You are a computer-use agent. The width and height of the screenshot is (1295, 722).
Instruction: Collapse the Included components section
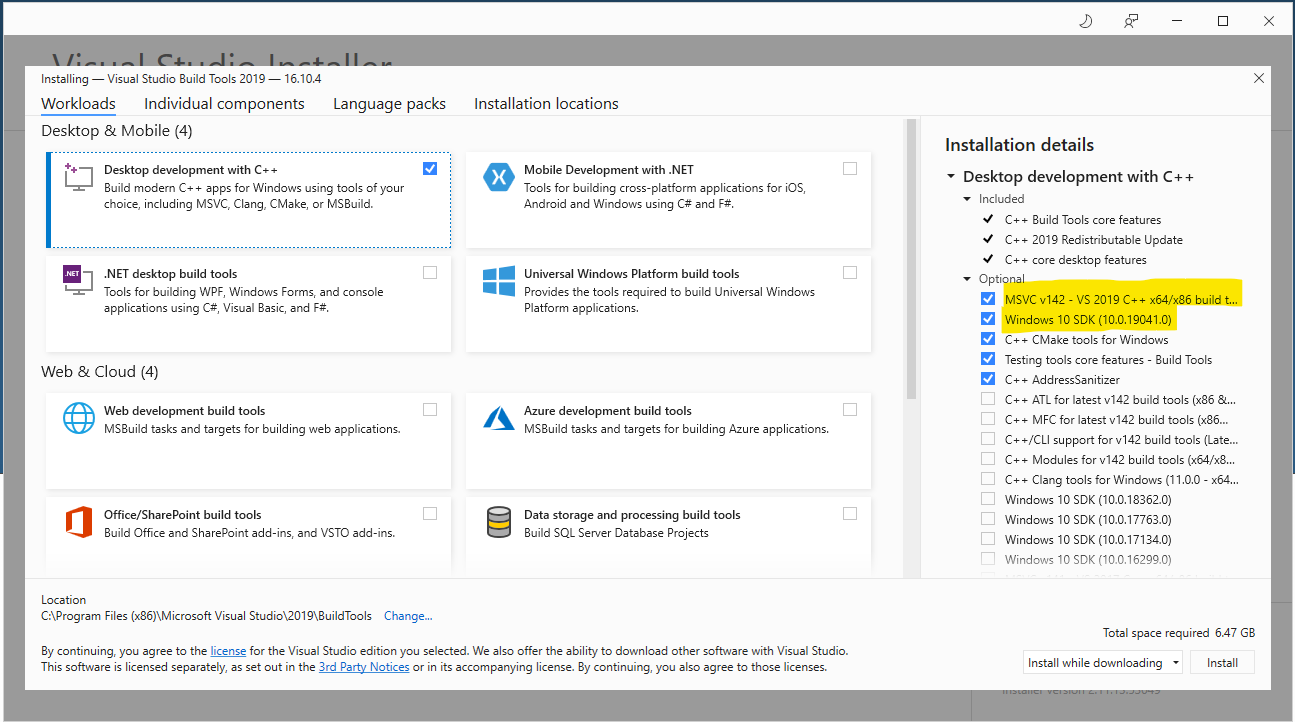pos(967,199)
